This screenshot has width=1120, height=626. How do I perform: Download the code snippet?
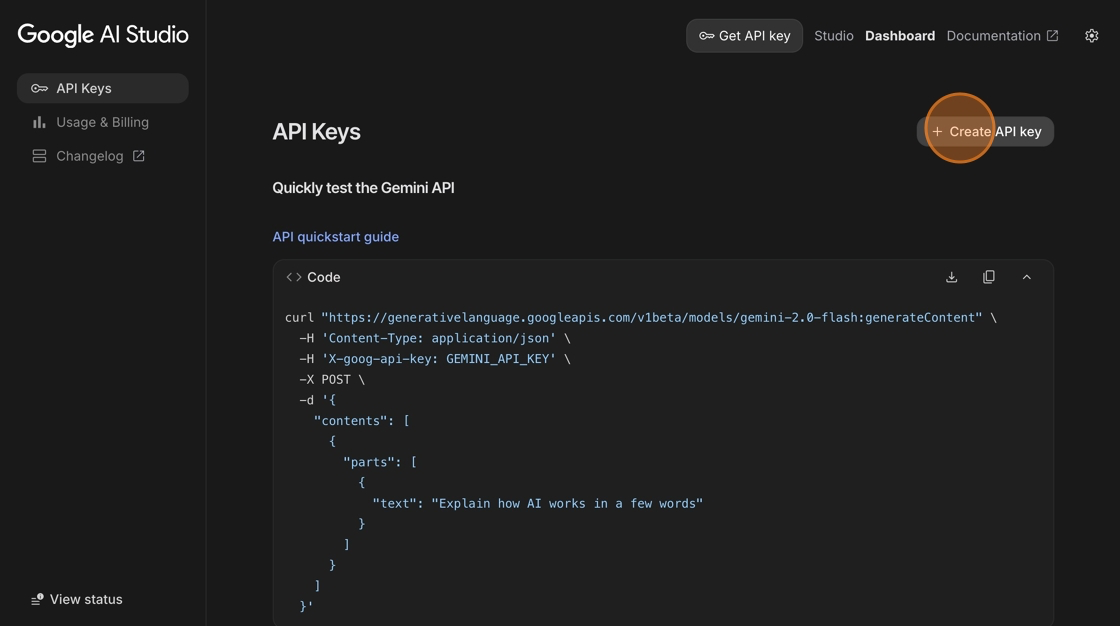(x=951, y=277)
